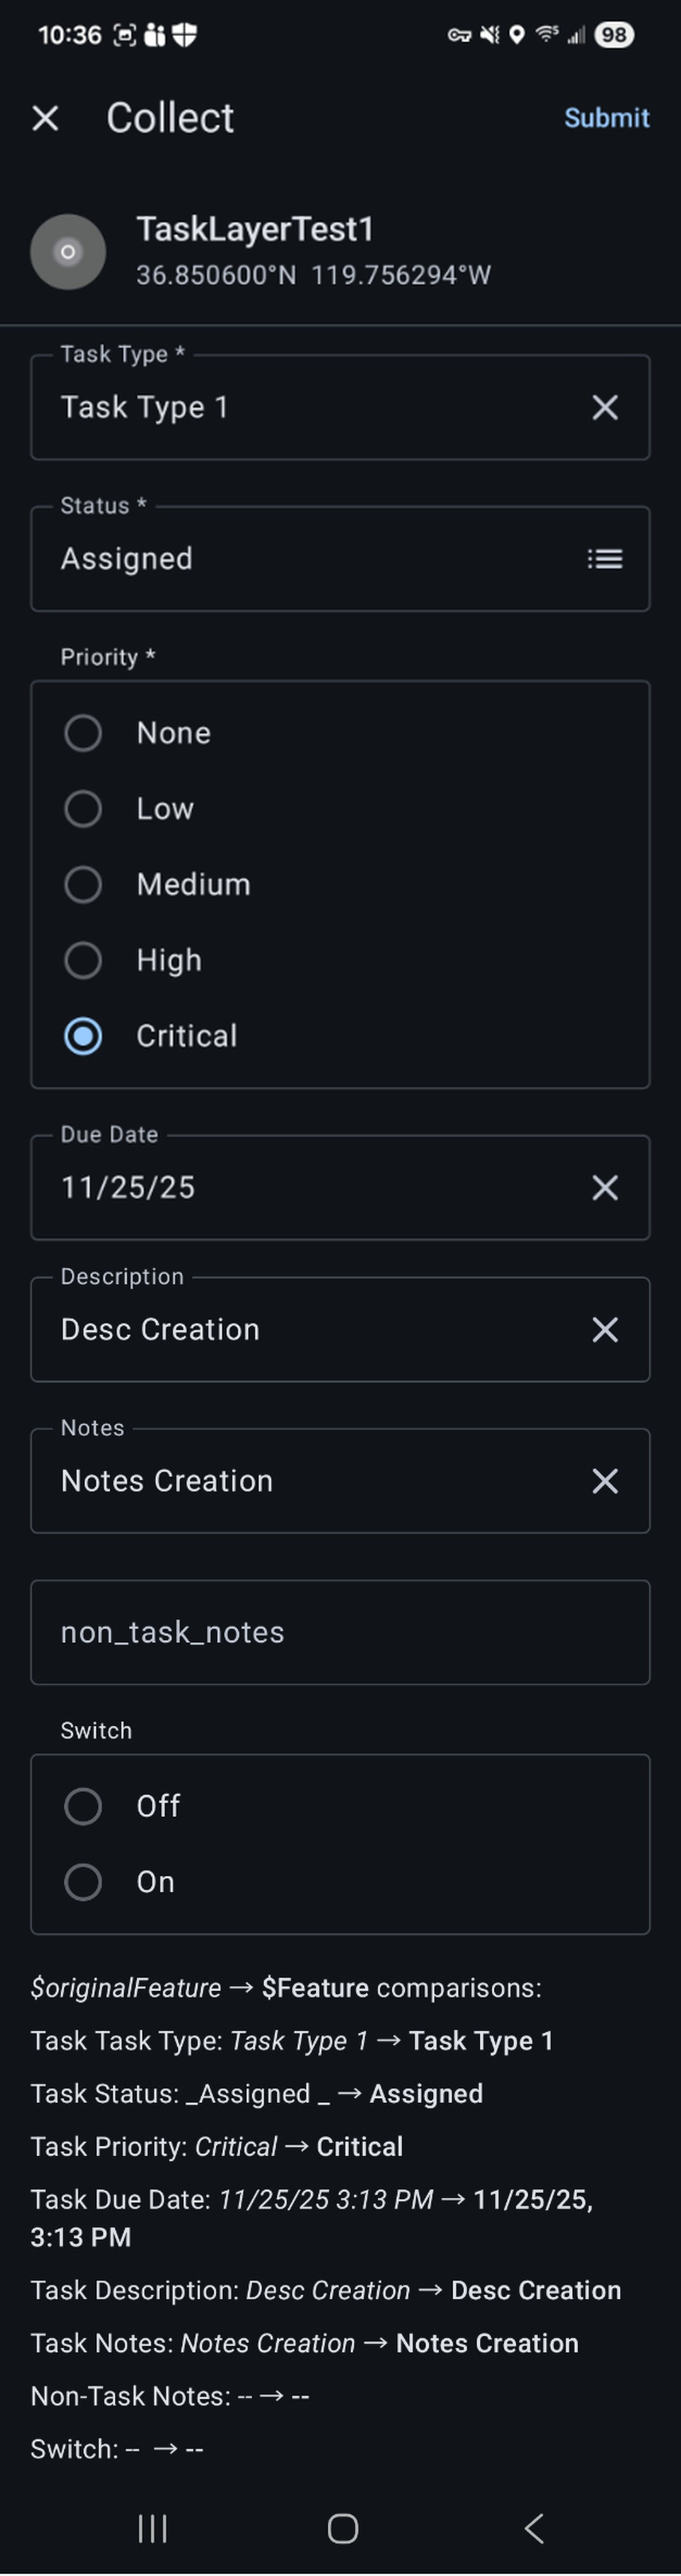Clear the Task Type 1 selection
The height and width of the screenshot is (2576, 681).
click(604, 407)
